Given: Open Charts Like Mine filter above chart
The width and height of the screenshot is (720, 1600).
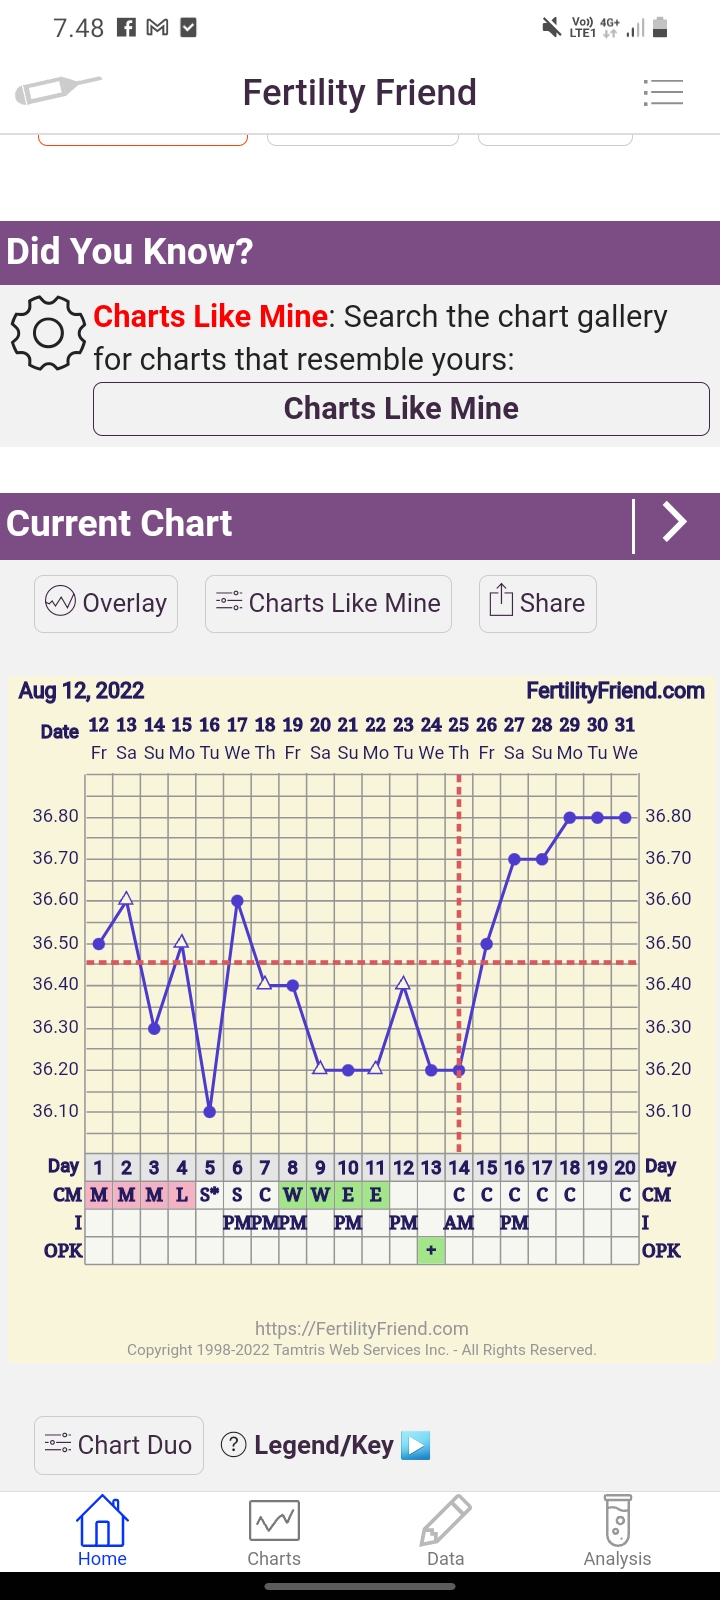Looking at the screenshot, I should click(x=328, y=603).
